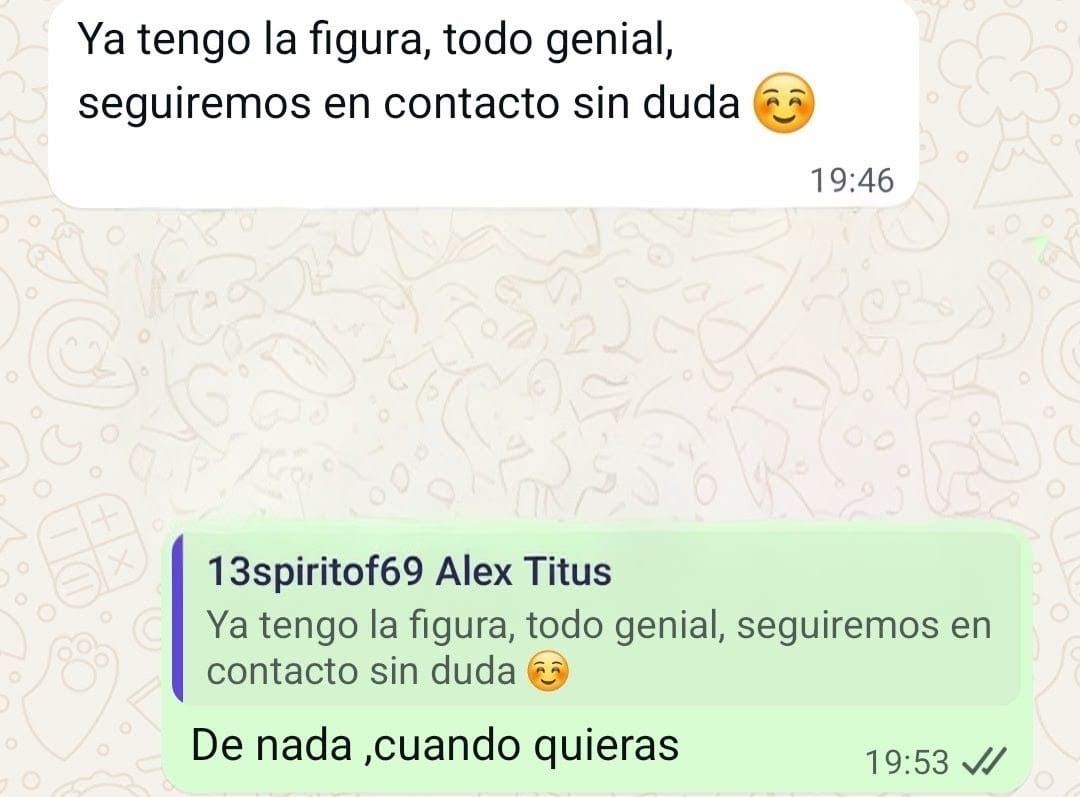Select the reply text De nada ,cuando quieras

pyautogui.click(x=435, y=745)
